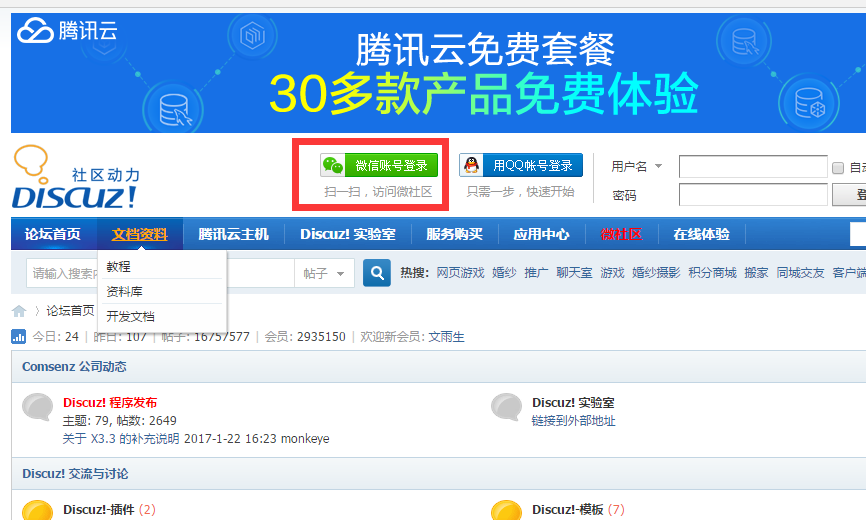Focus the password input field
This screenshot has height=520, width=866.
pos(753,195)
